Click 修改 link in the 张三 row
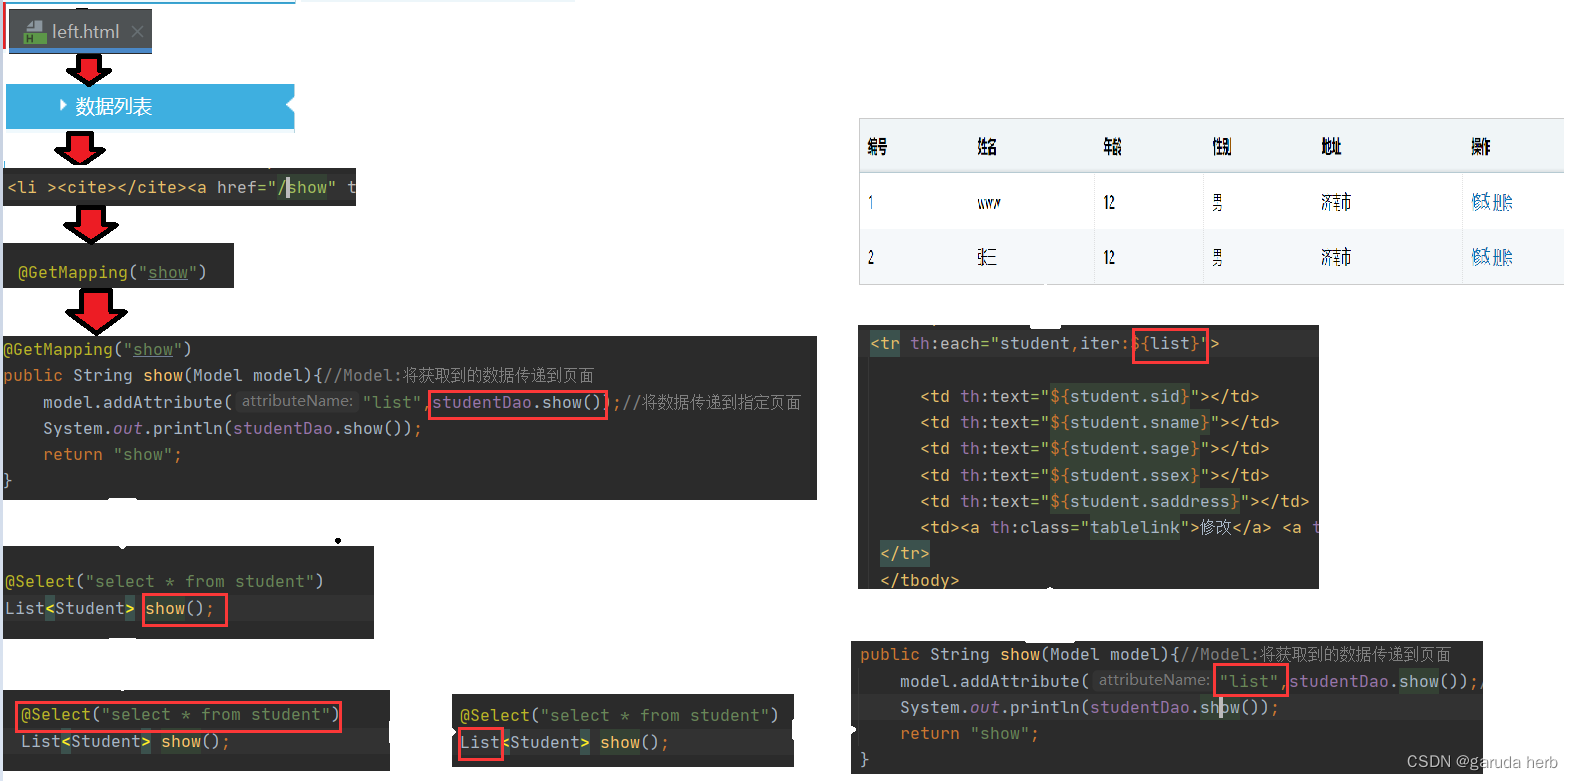 [x=1481, y=257]
